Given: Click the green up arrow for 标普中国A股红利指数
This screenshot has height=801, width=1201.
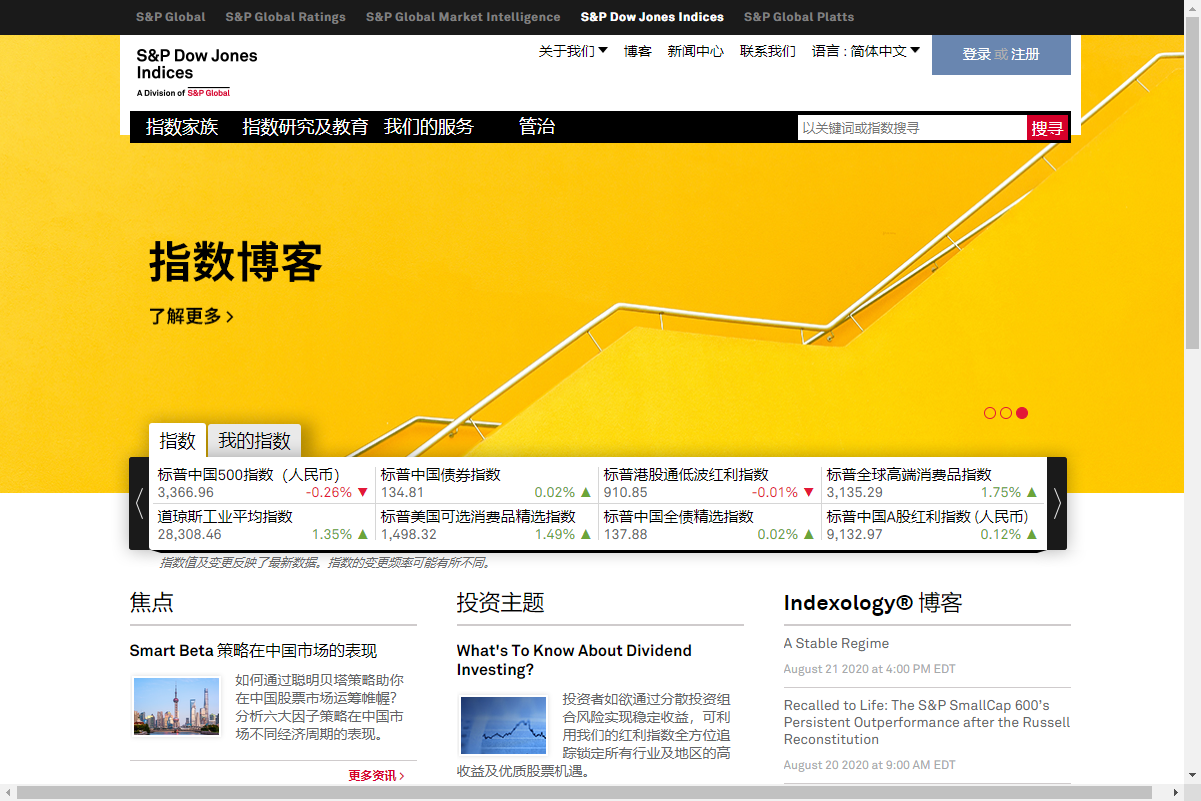Looking at the screenshot, I should (x=1032, y=535).
